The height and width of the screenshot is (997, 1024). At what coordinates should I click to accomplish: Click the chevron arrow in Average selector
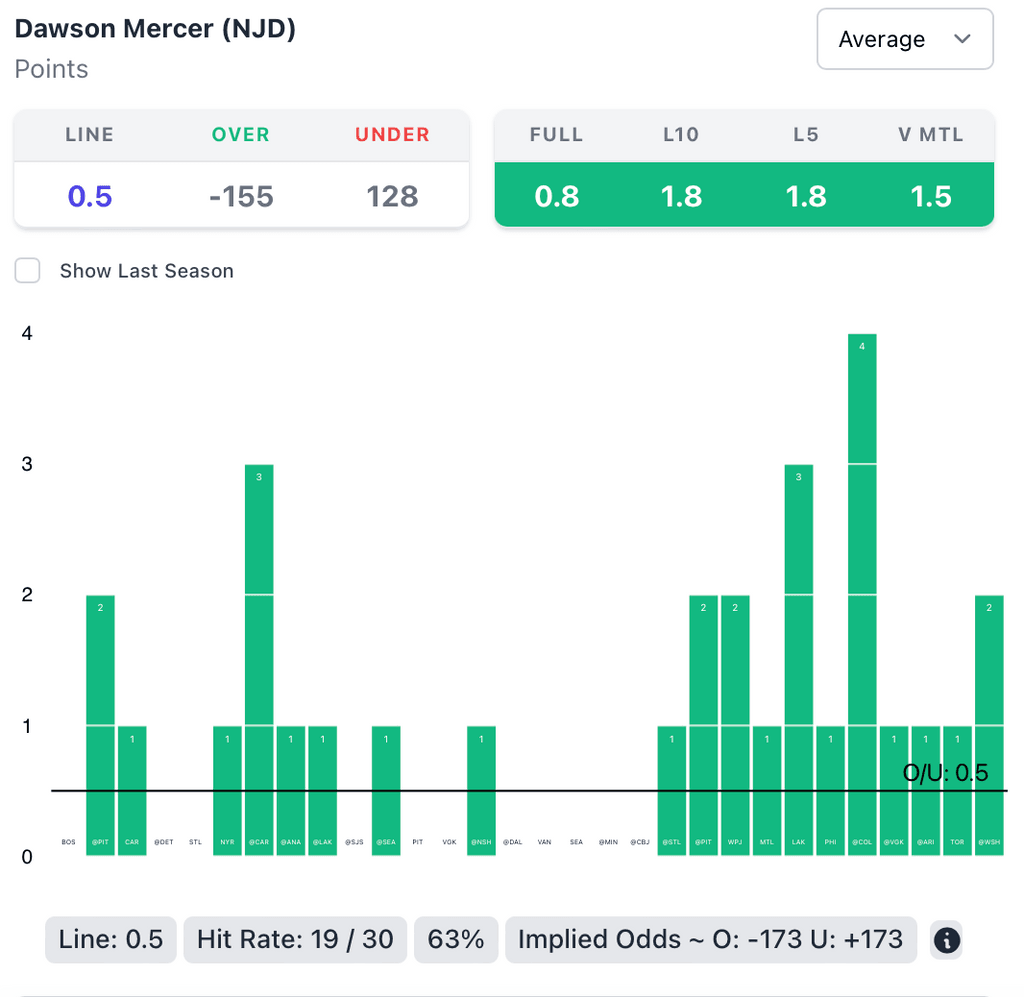(962, 39)
